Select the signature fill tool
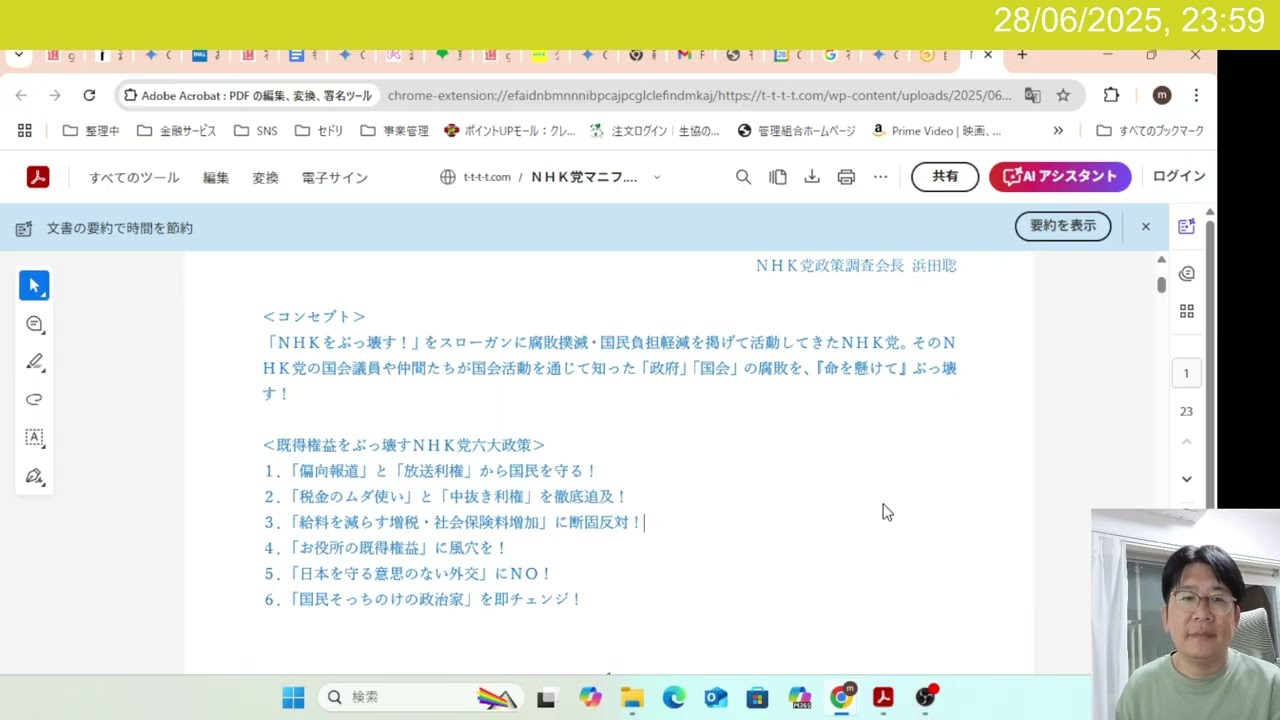The width and height of the screenshot is (1280, 720). tap(34, 476)
